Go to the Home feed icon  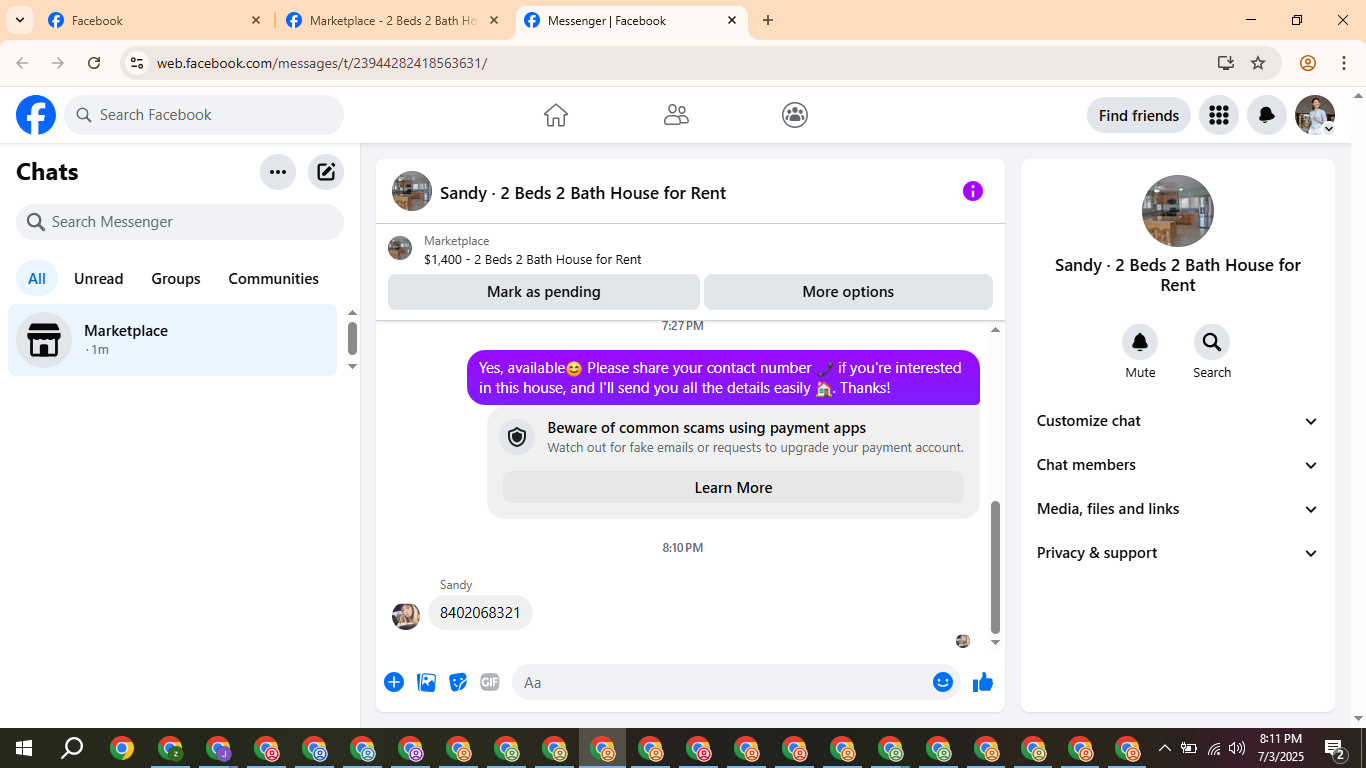click(556, 115)
